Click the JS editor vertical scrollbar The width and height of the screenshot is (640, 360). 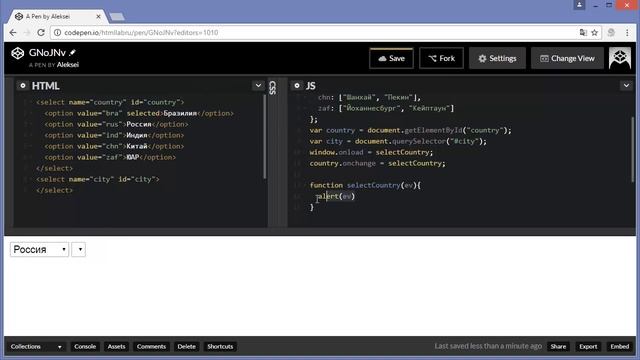(x=633, y=149)
